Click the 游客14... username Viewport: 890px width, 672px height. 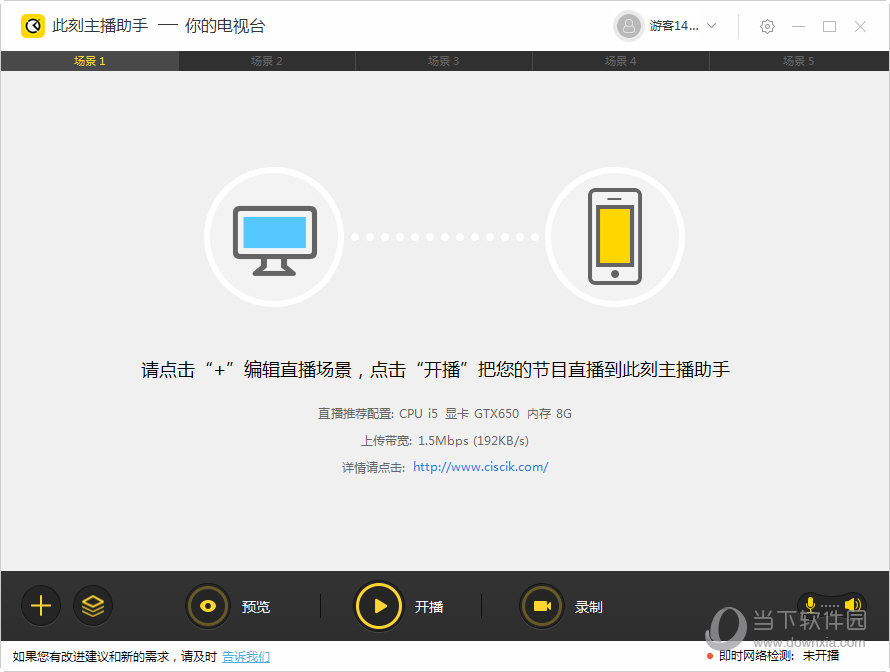click(x=674, y=26)
